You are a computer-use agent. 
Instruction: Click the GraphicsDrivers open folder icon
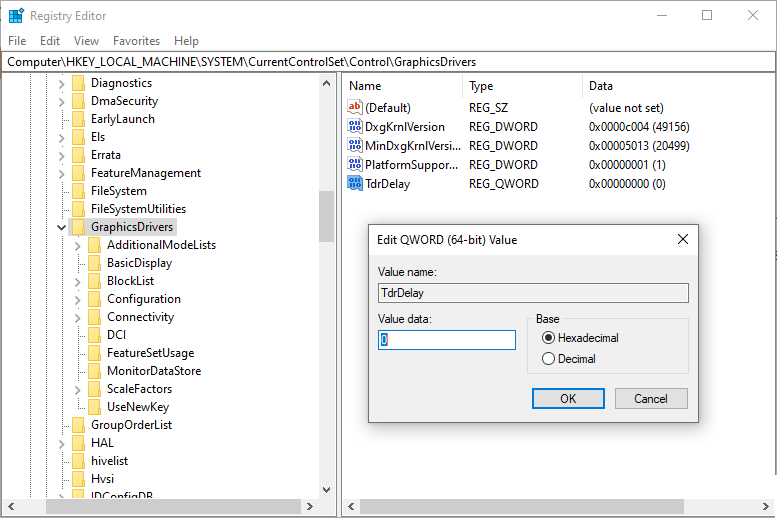point(78,227)
